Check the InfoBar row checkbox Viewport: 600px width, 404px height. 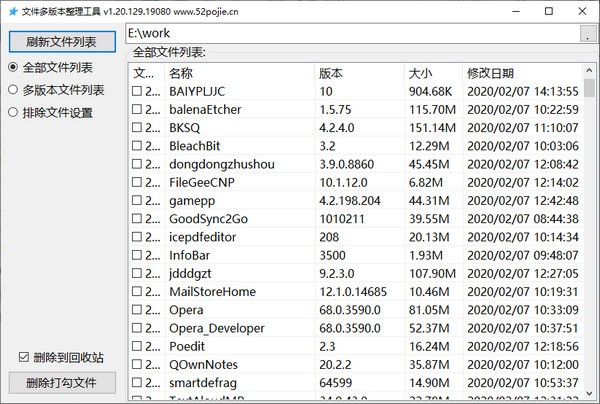[x=137, y=255]
